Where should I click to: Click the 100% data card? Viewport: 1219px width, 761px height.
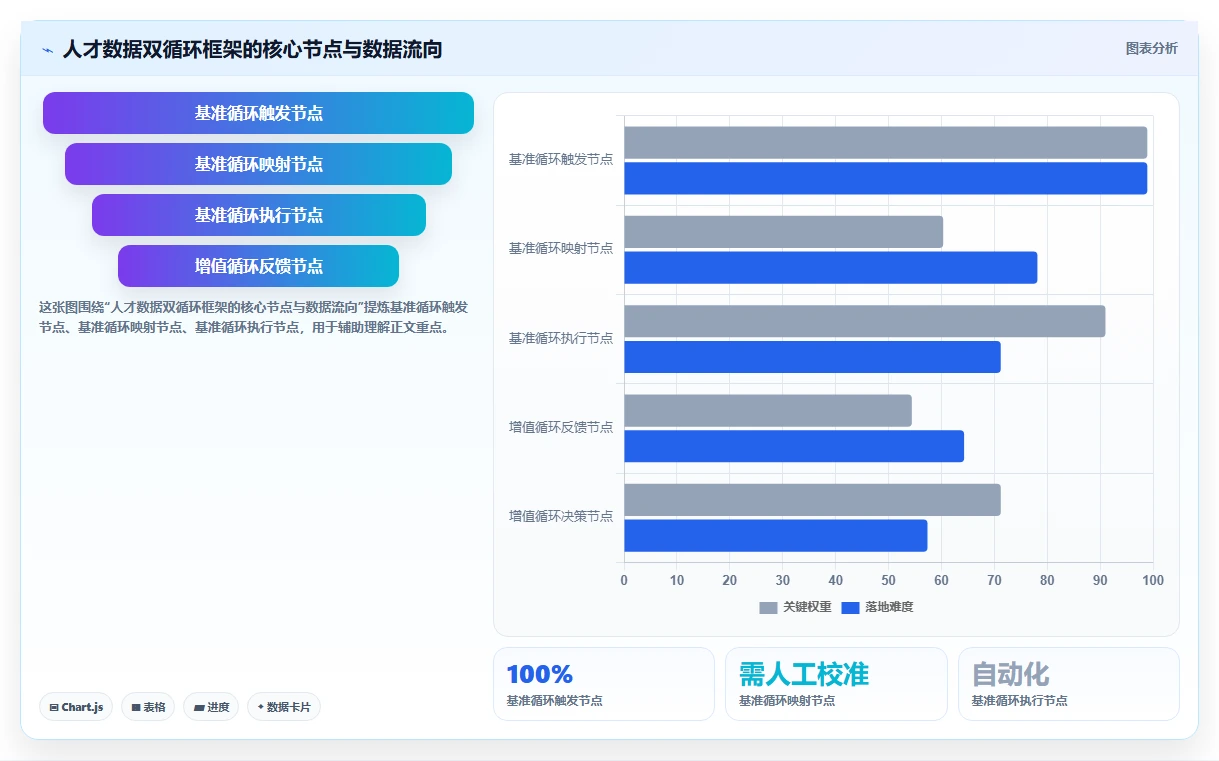(x=604, y=684)
